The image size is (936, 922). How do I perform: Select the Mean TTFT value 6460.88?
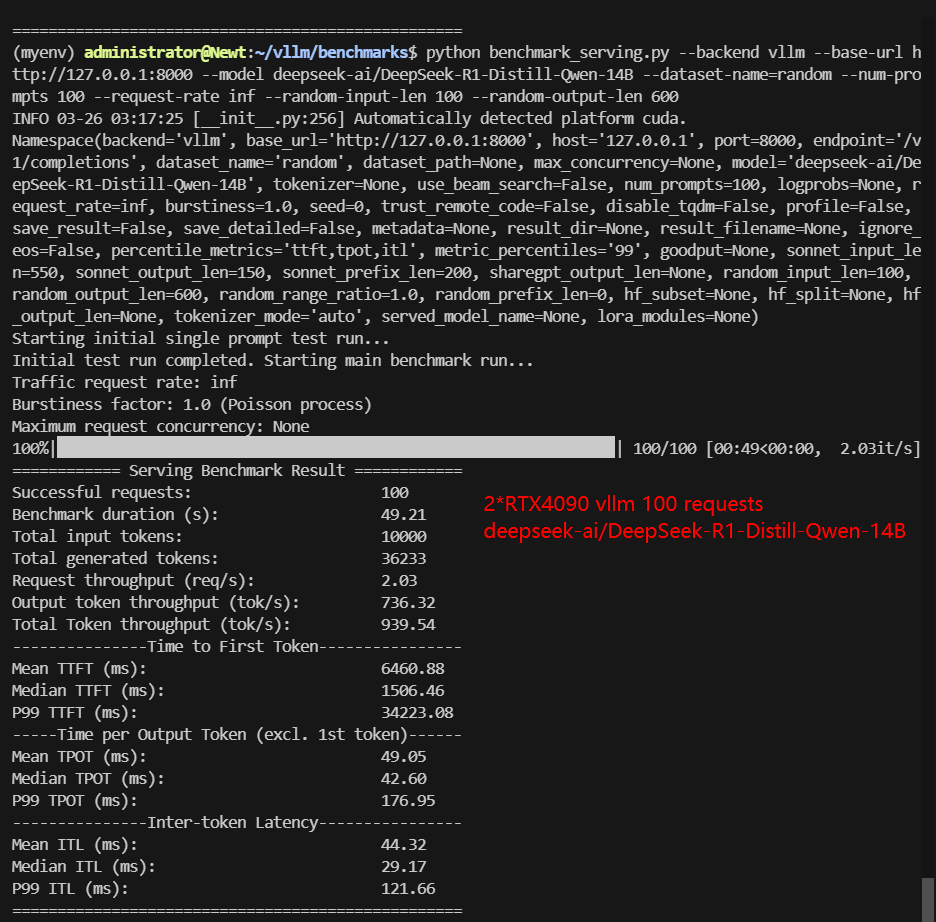[x=412, y=668]
